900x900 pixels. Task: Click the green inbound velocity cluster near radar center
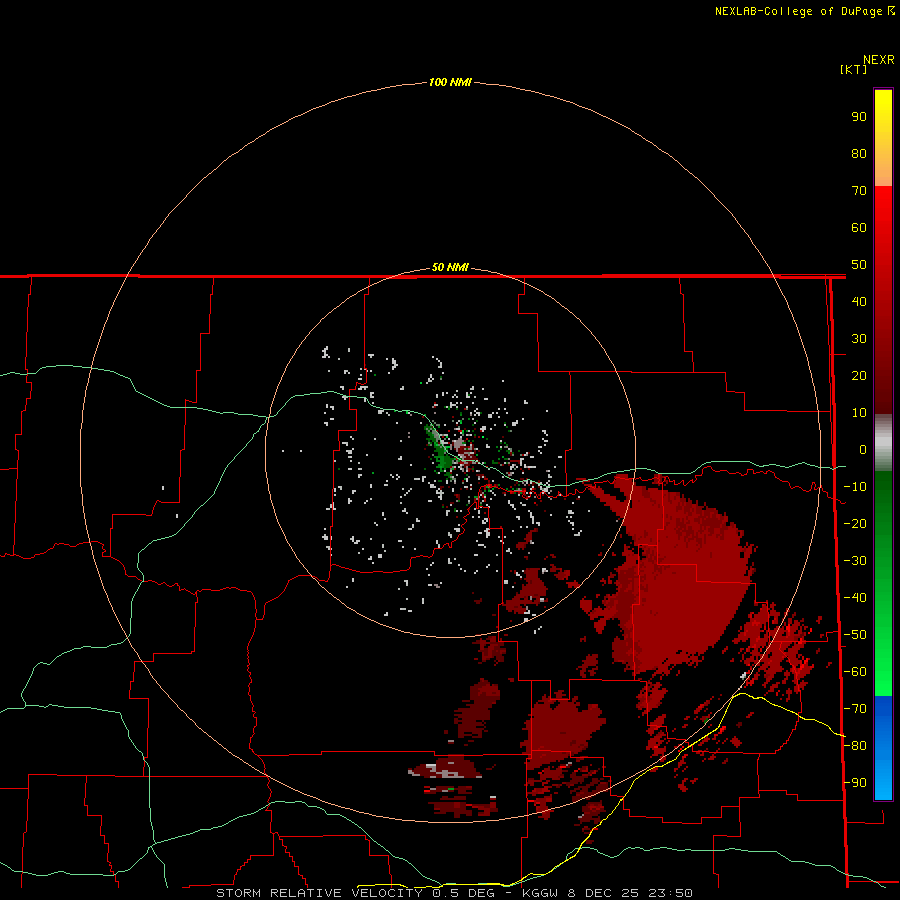point(441,451)
